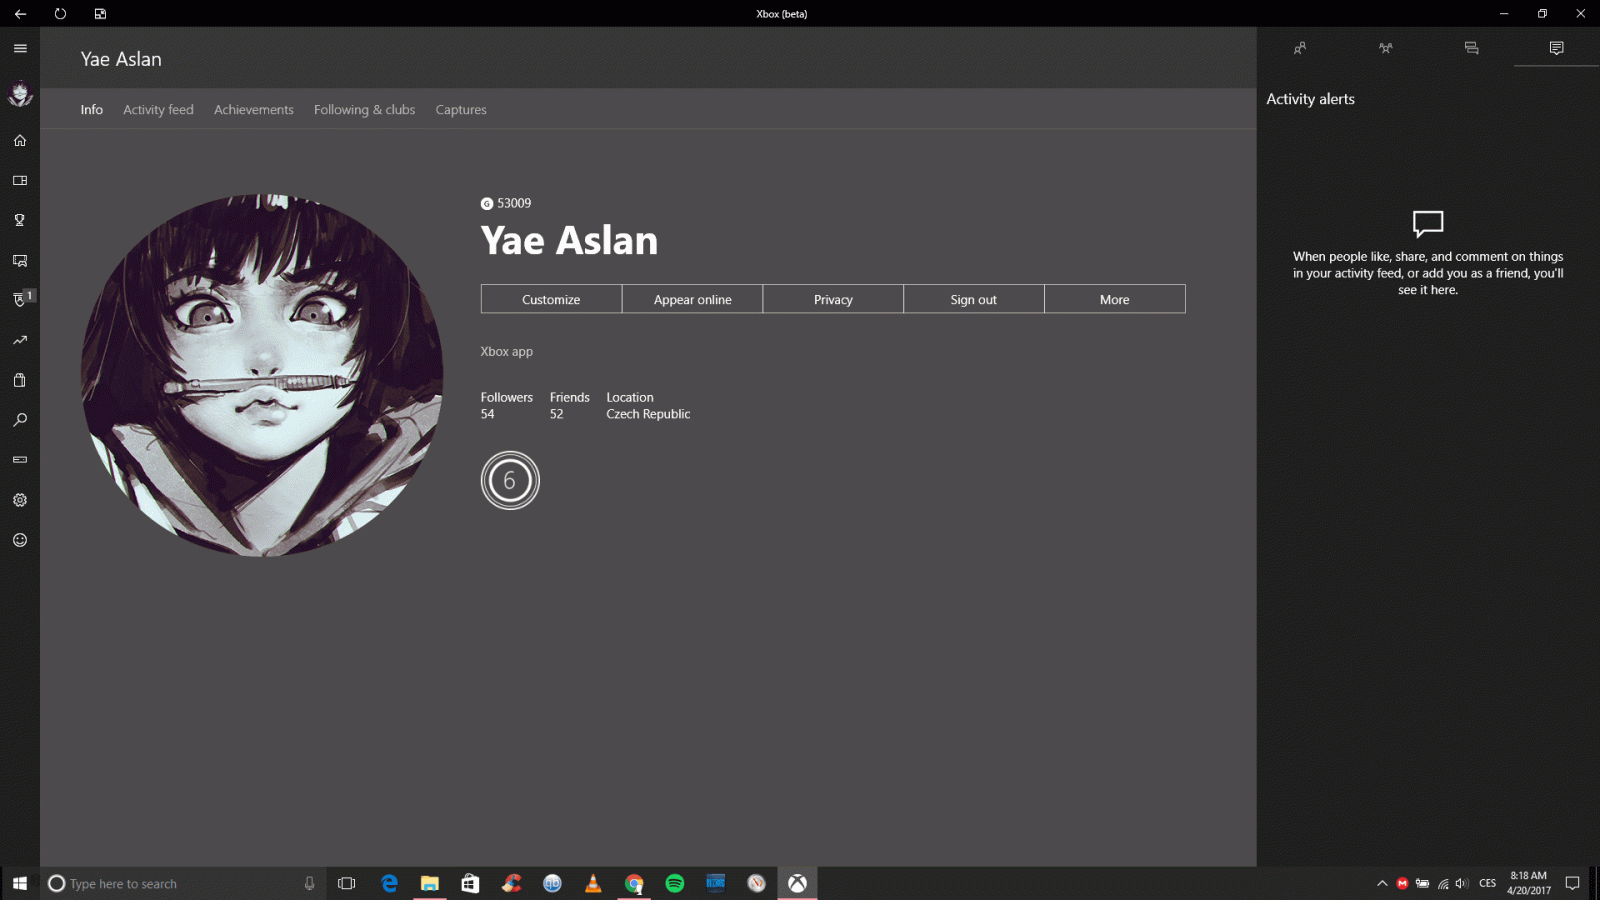Open the Following & clubs tab

click(x=364, y=109)
